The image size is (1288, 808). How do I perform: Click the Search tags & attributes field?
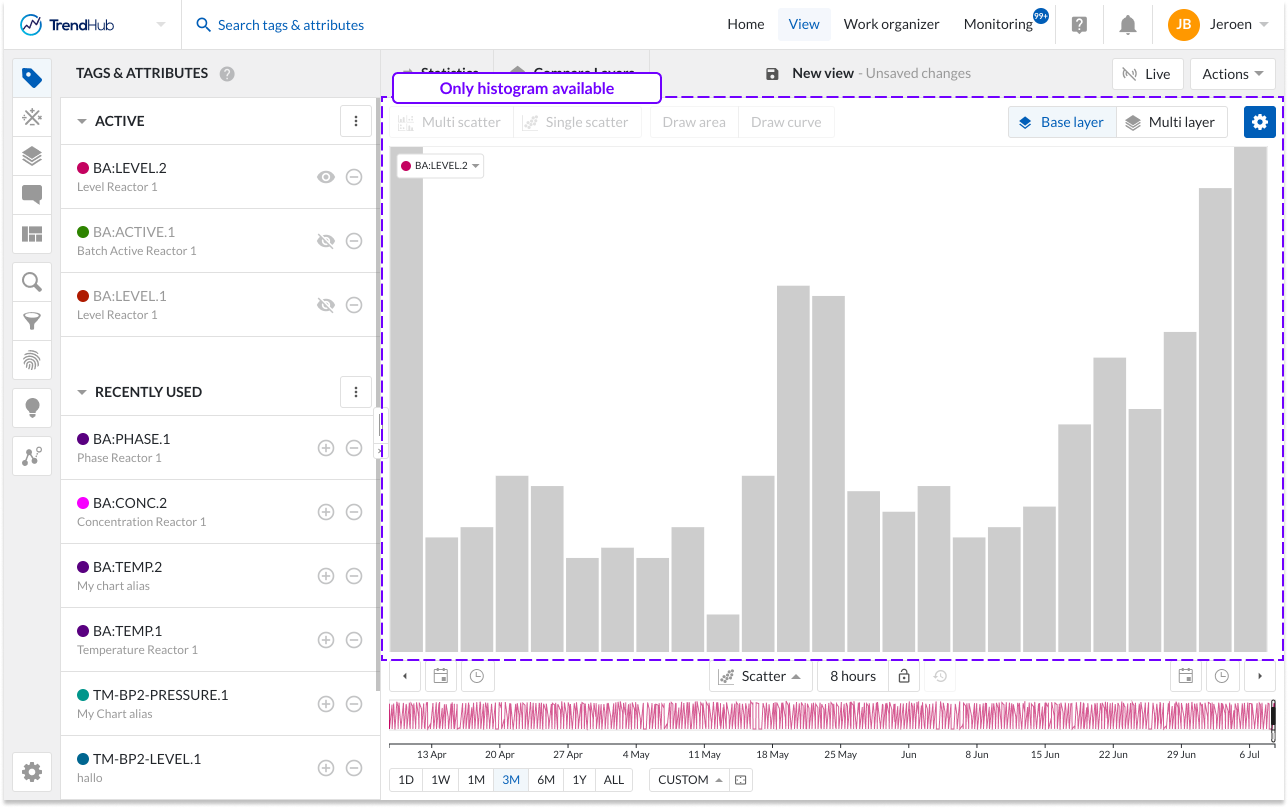tap(290, 25)
